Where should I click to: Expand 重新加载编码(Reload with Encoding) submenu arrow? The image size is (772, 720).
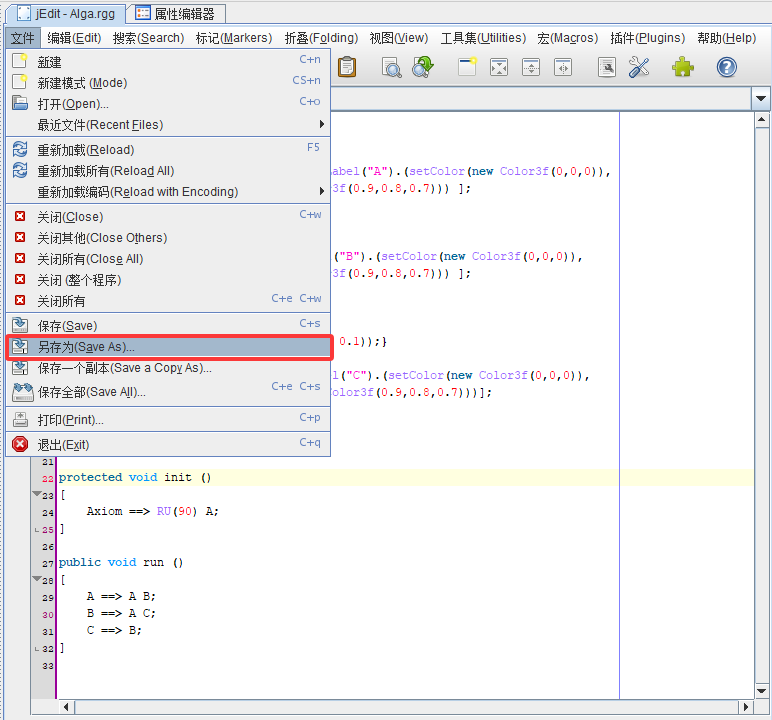[322, 191]
